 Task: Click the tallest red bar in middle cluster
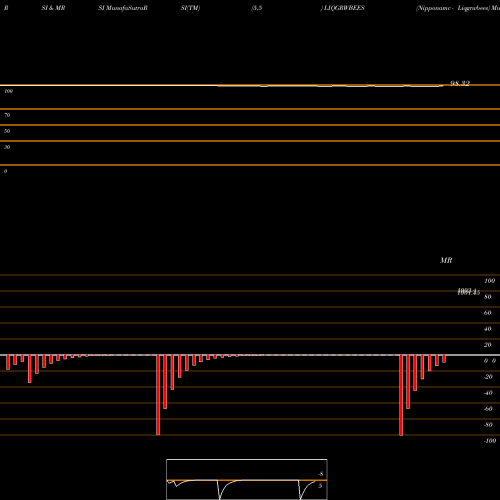[158, 395]
